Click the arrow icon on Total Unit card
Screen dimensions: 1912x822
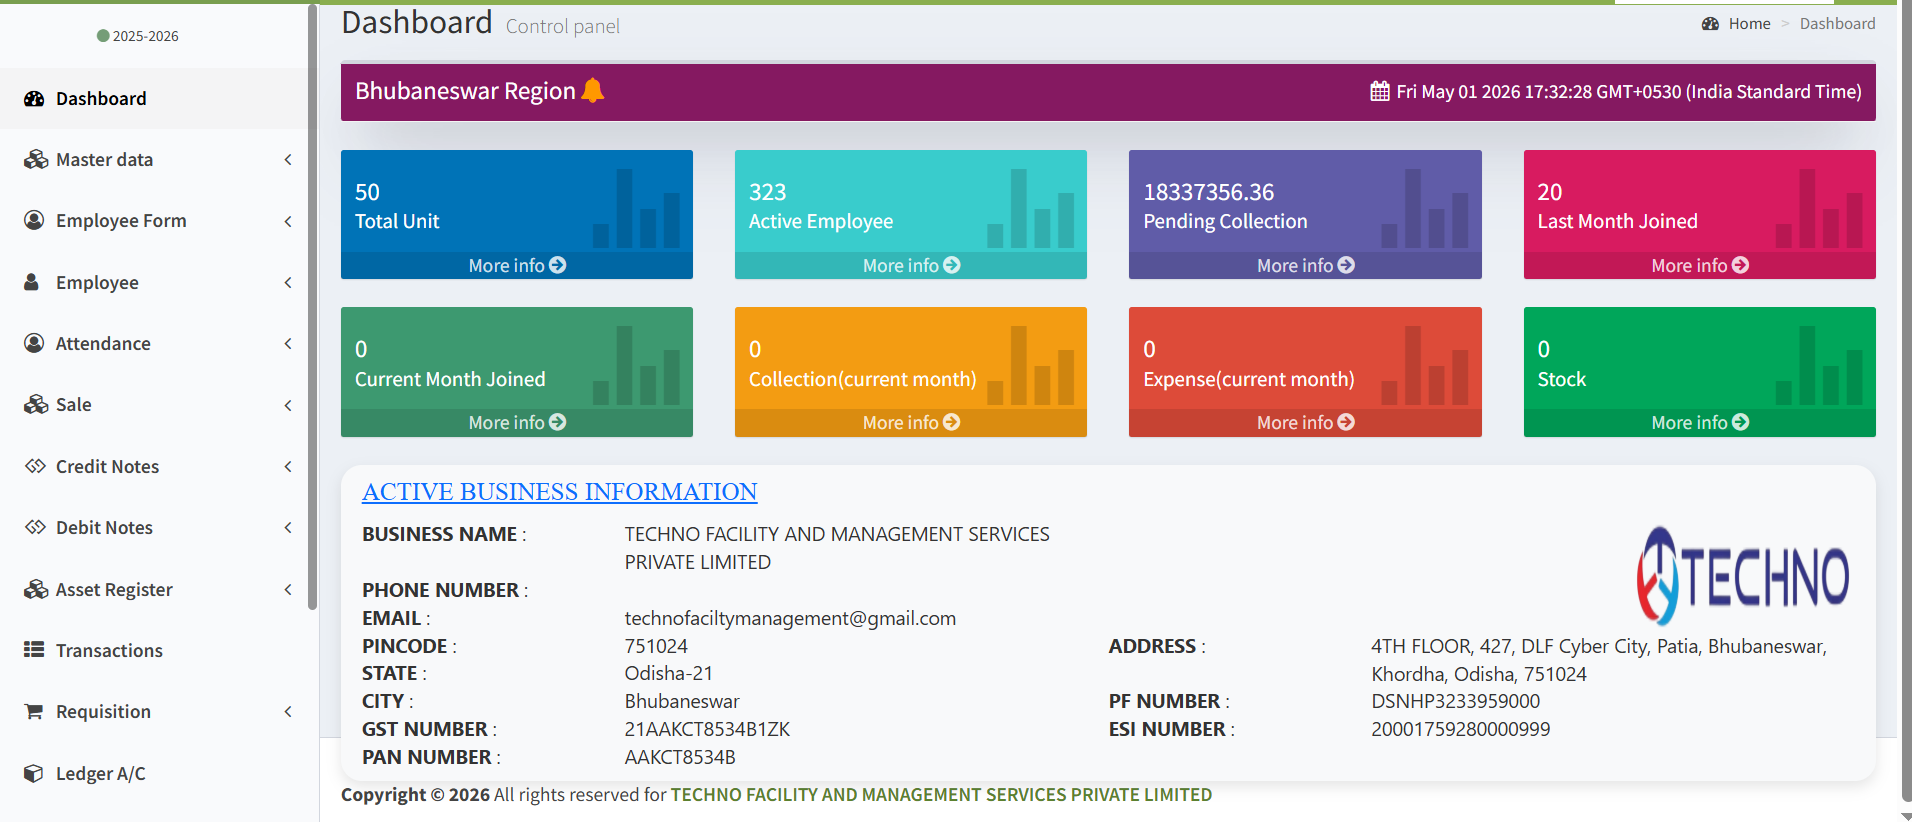click(558, 265)
